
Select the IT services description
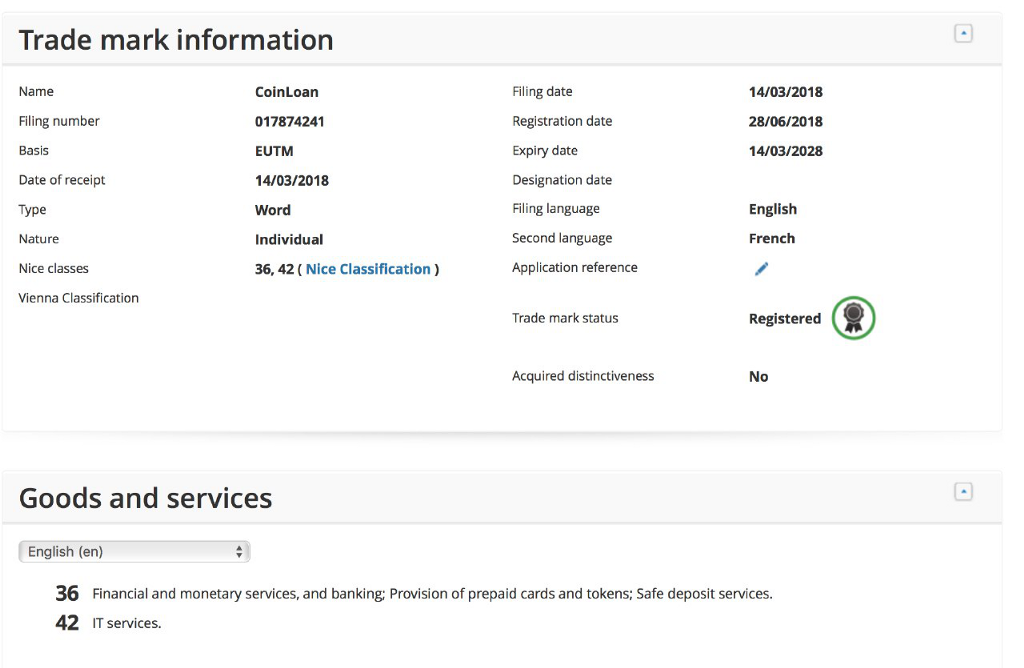click(x=127, y=624)
